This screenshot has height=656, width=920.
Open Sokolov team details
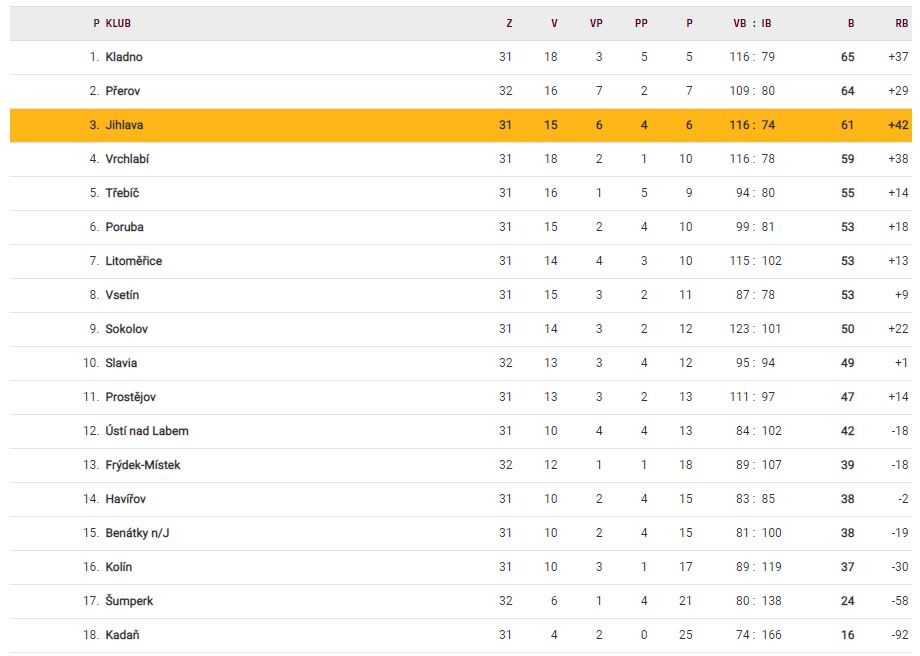pos(126,329)
